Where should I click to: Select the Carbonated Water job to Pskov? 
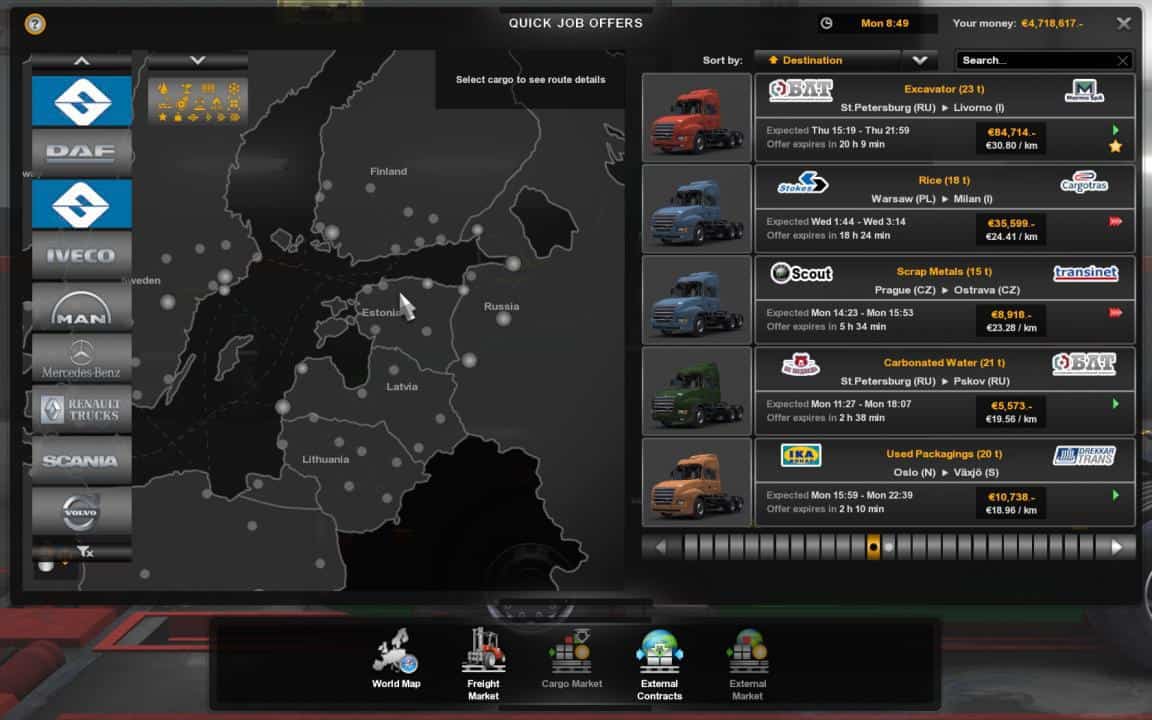pos(944,390)
